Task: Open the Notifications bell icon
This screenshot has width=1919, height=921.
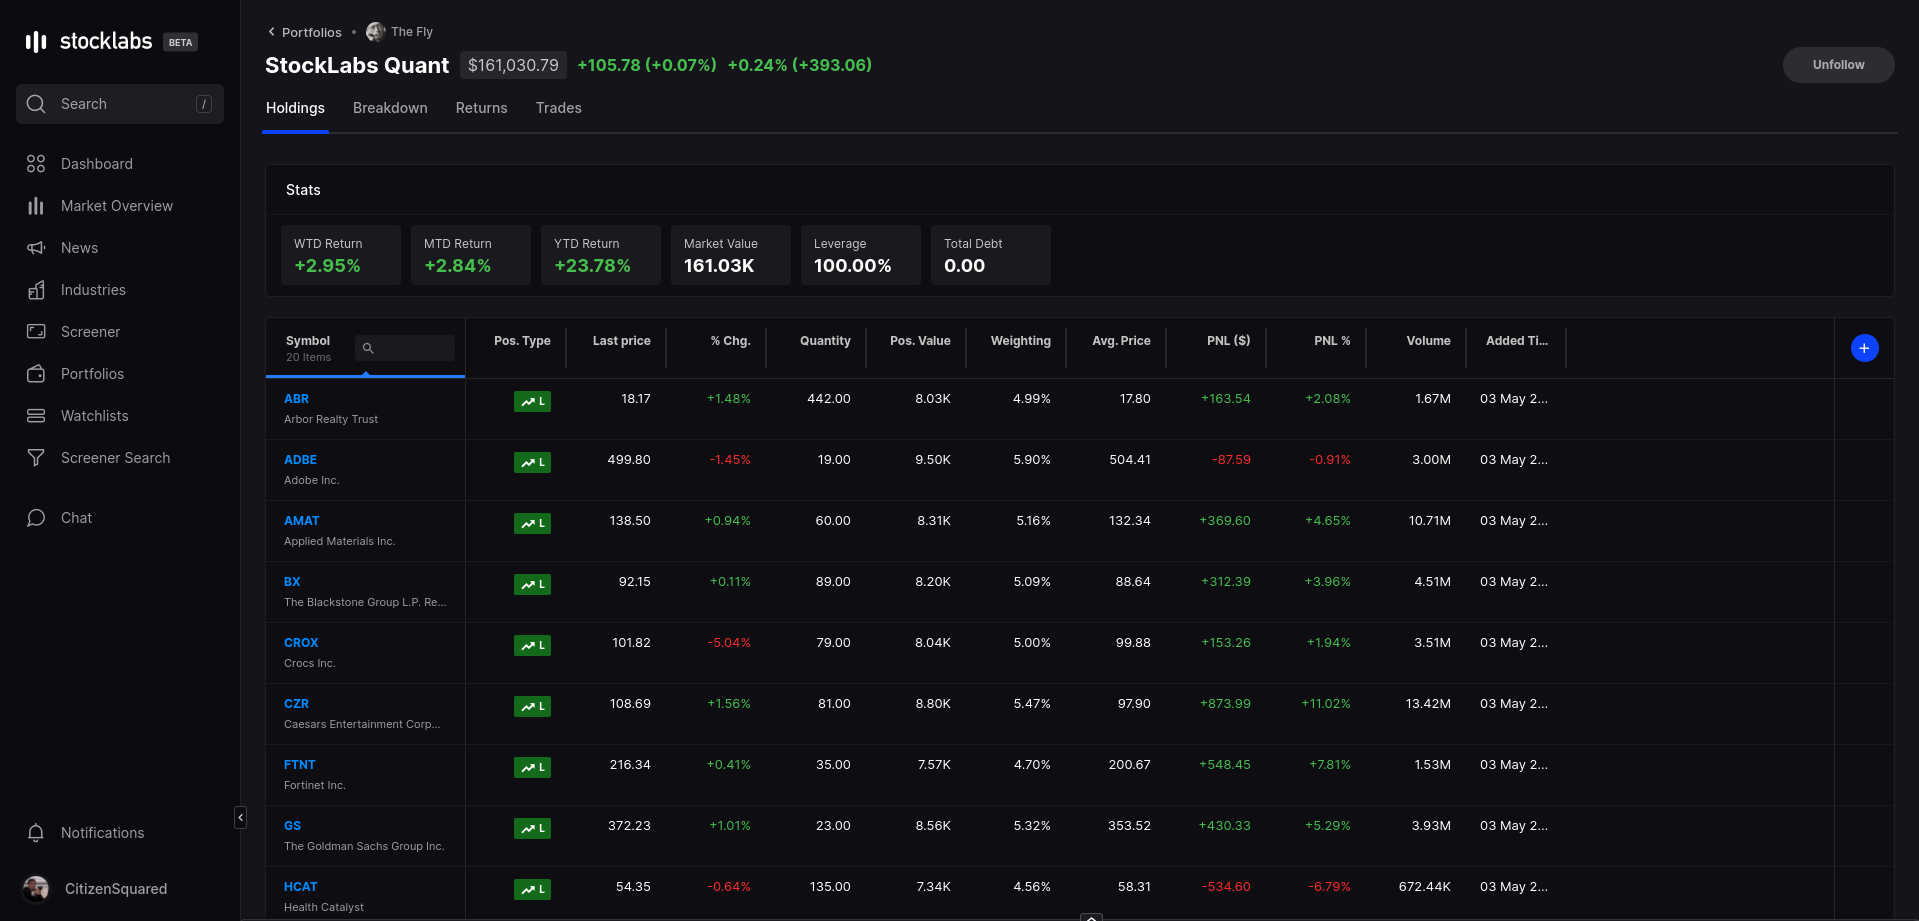Action: click(x=36, y=833)
